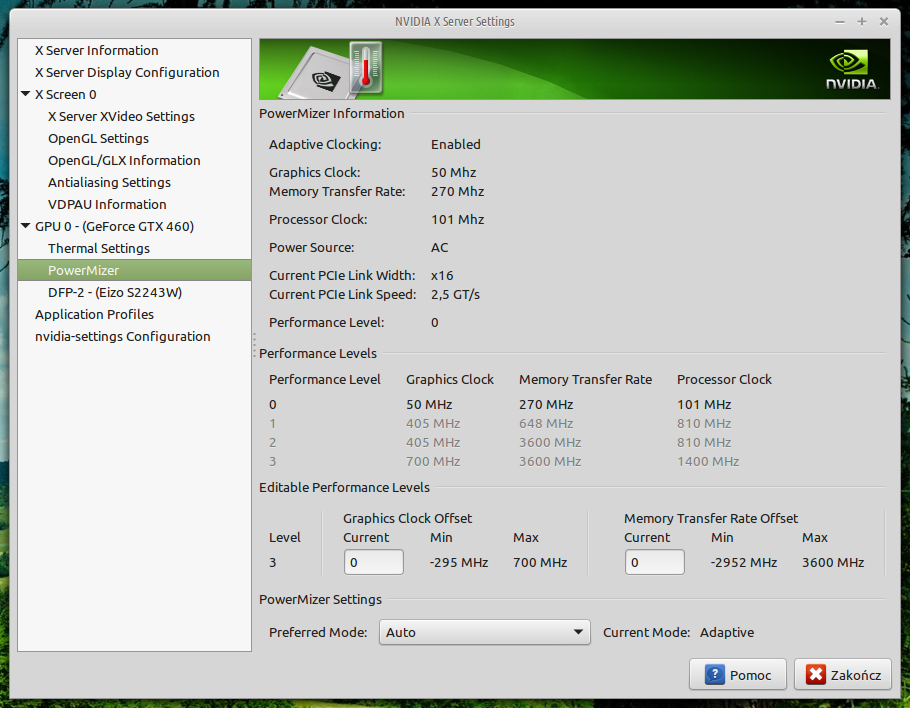Click the PCIe Link Width value 'x16'

click(442, 276)
